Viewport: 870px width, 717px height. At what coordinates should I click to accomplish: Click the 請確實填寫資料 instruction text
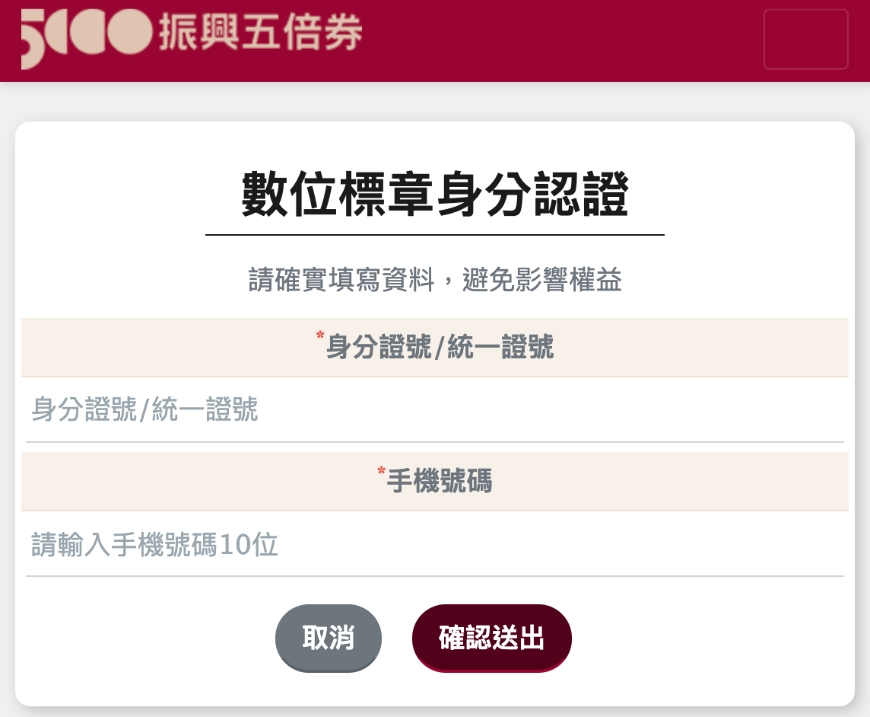[435, 280]
